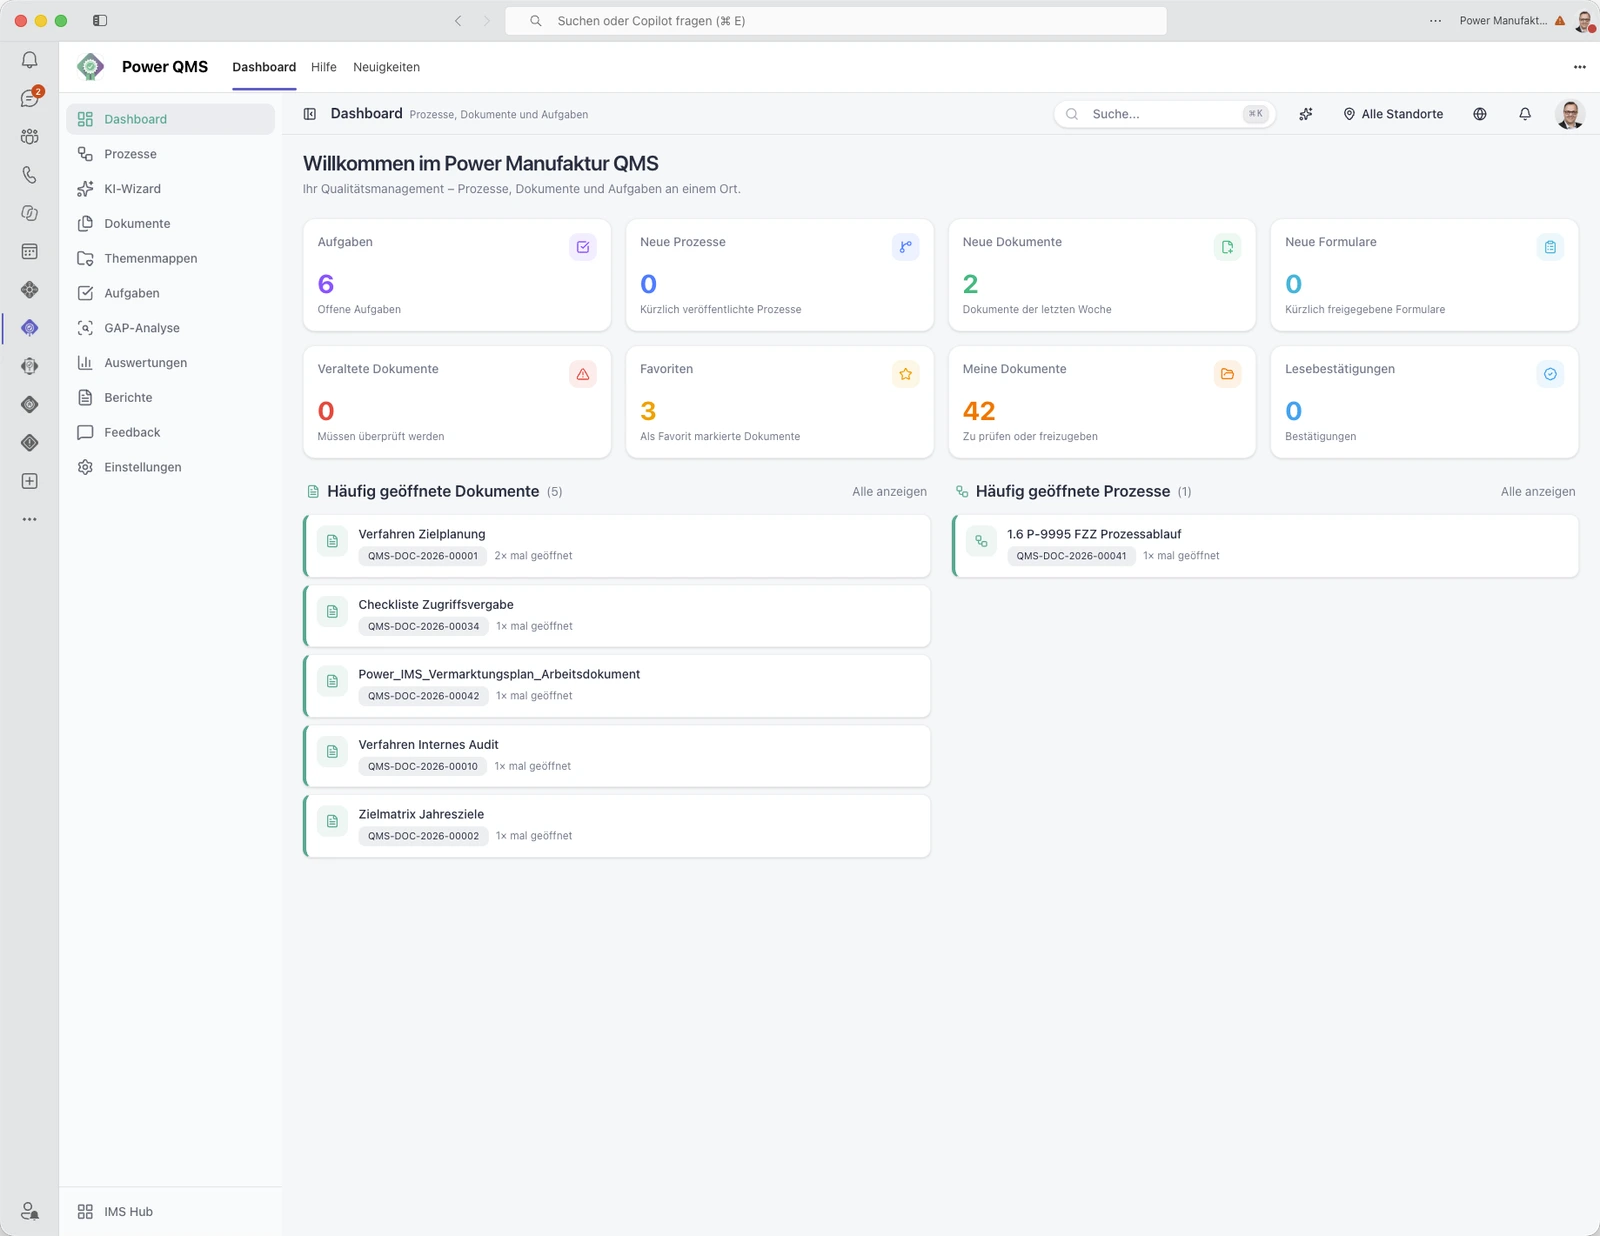Switch to the Neuigkeiten tab
The image size is (1600, 1236).
[x=386, y=67]
